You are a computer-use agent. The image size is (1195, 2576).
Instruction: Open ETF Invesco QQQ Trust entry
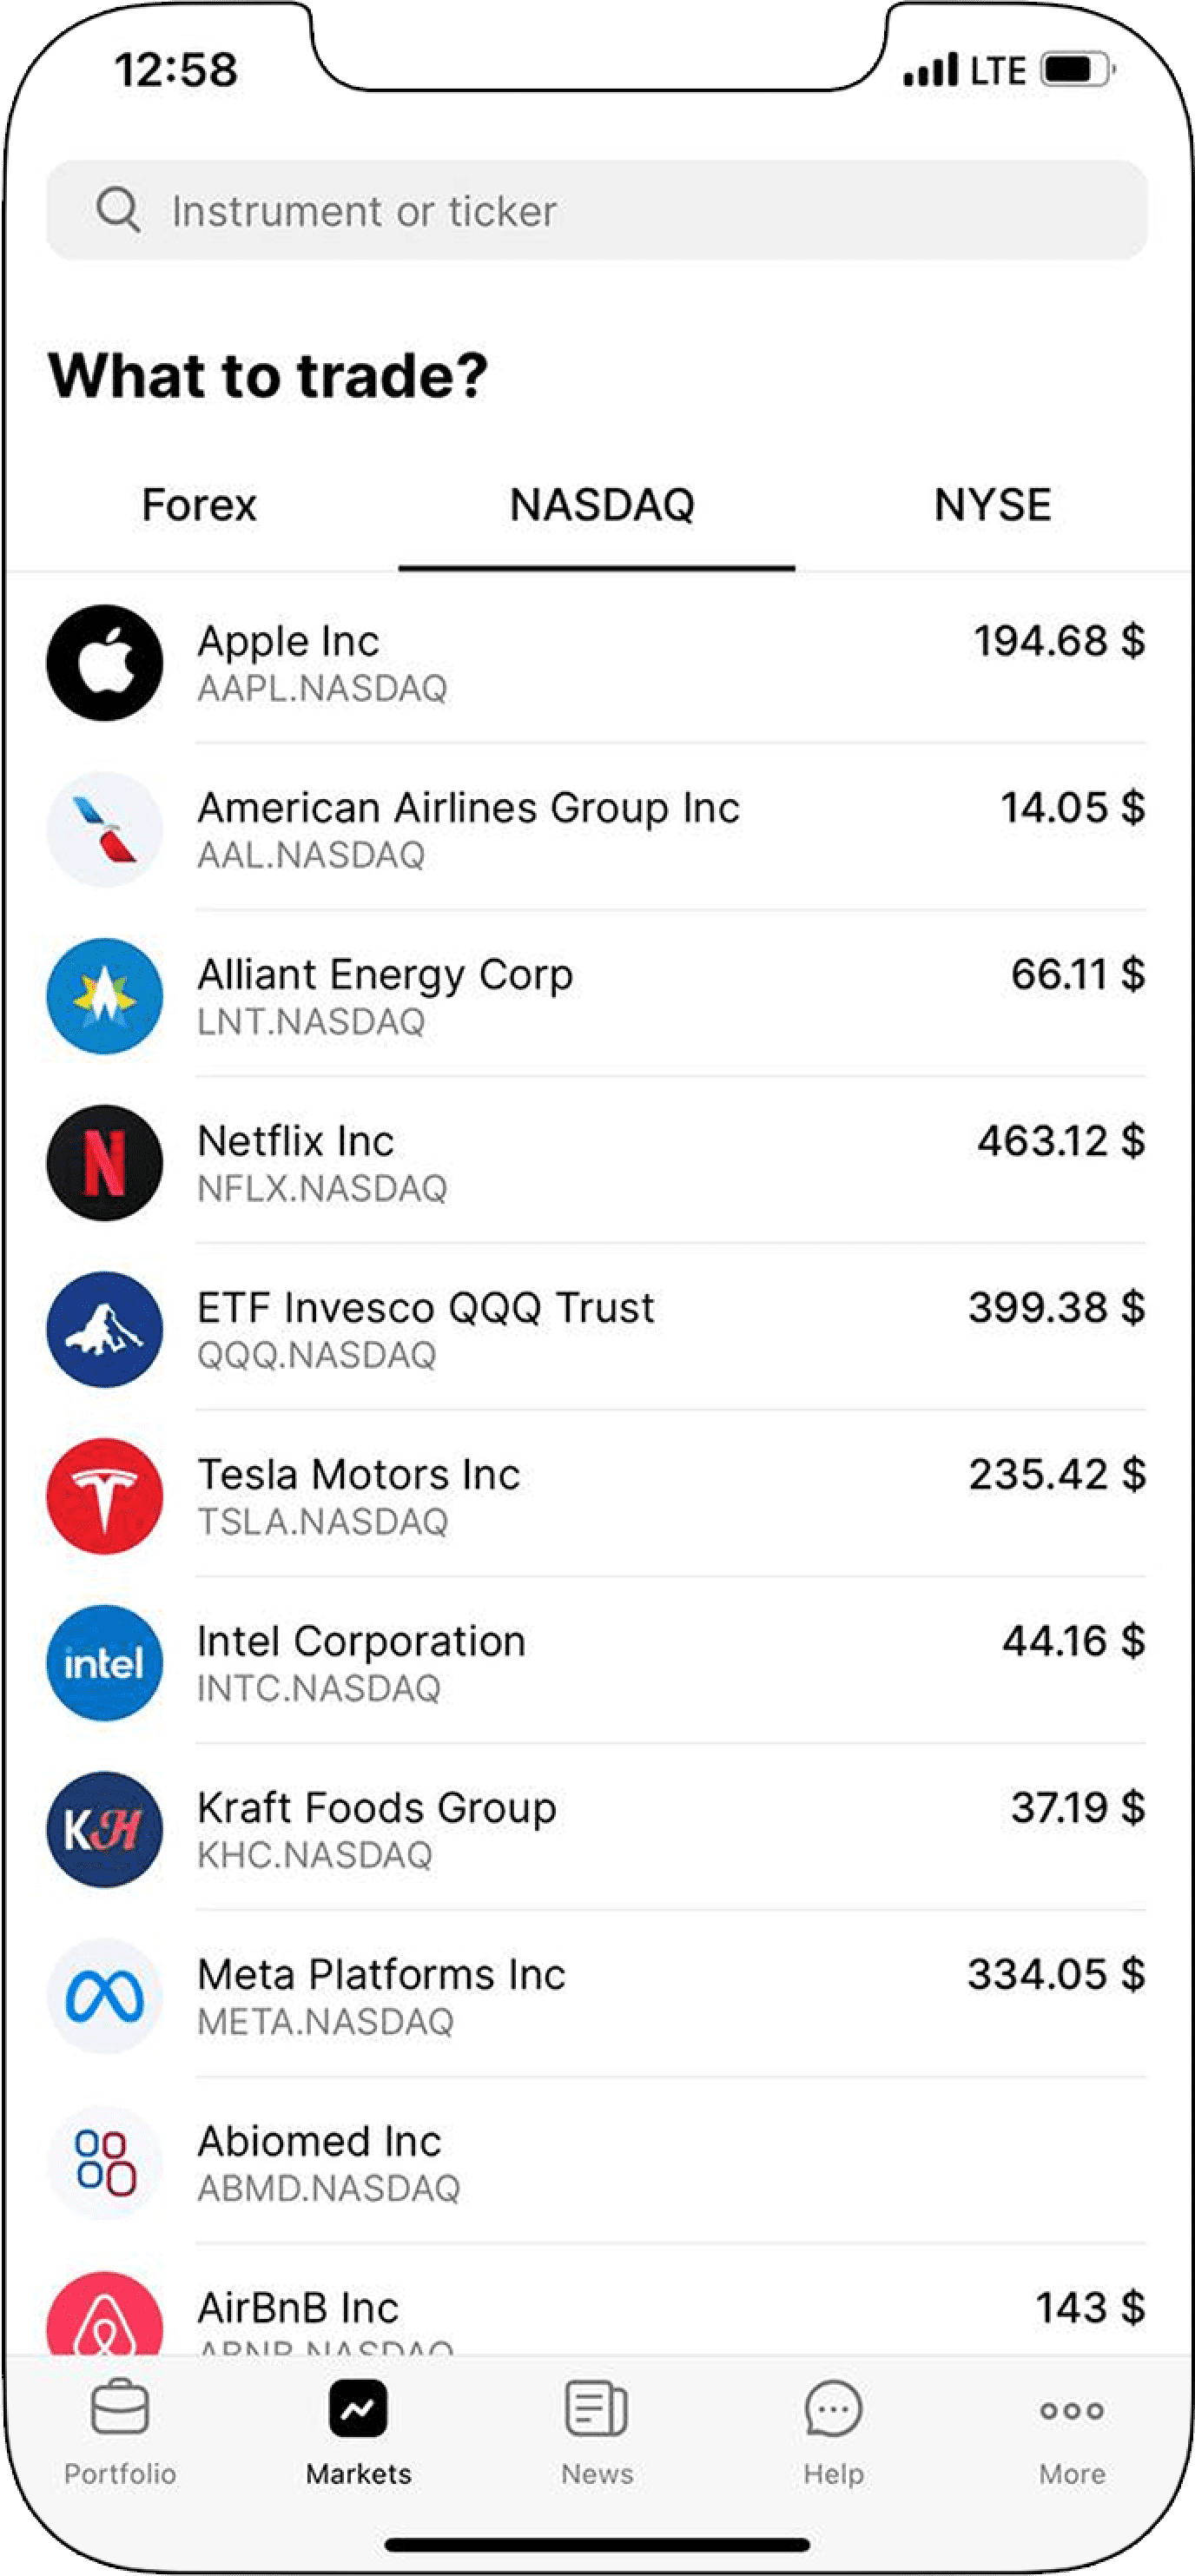[x=600, y=1328]
